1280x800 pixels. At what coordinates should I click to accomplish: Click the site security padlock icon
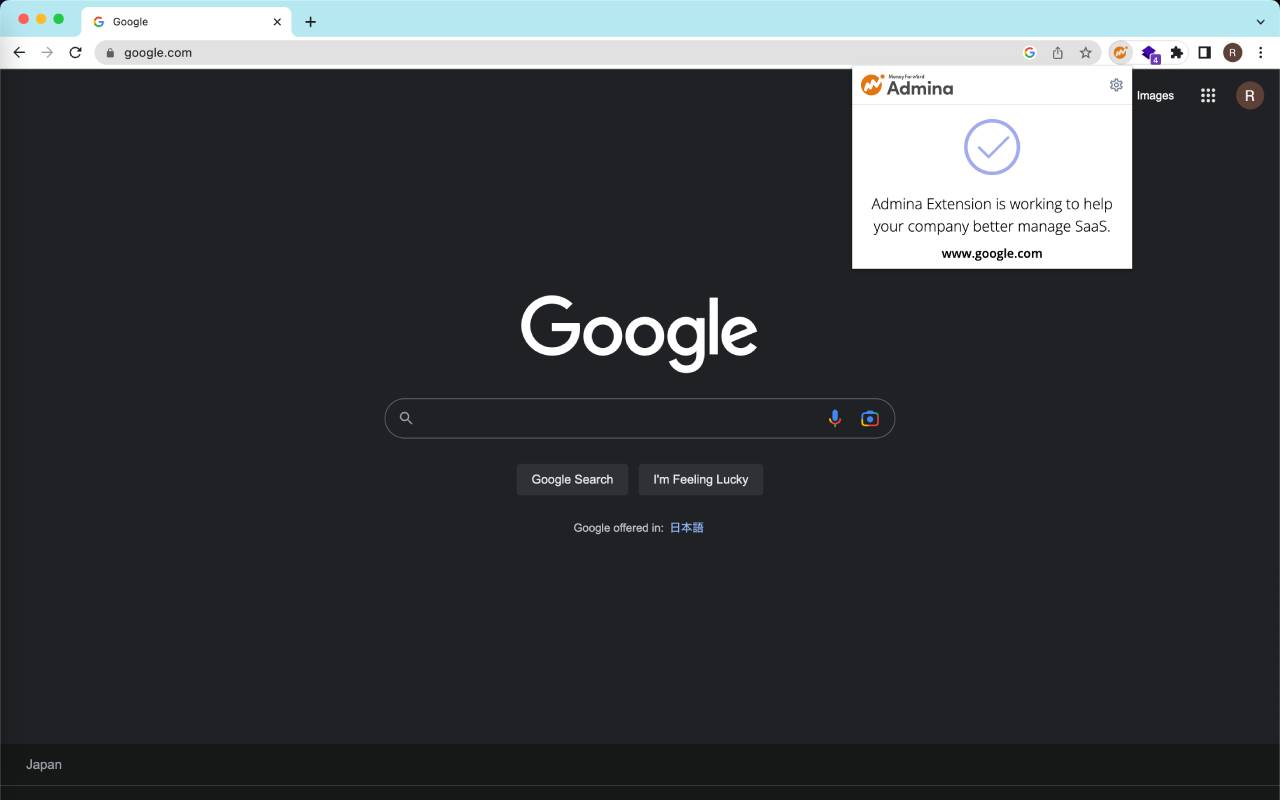pyautogui.click(x=110, y=52)
